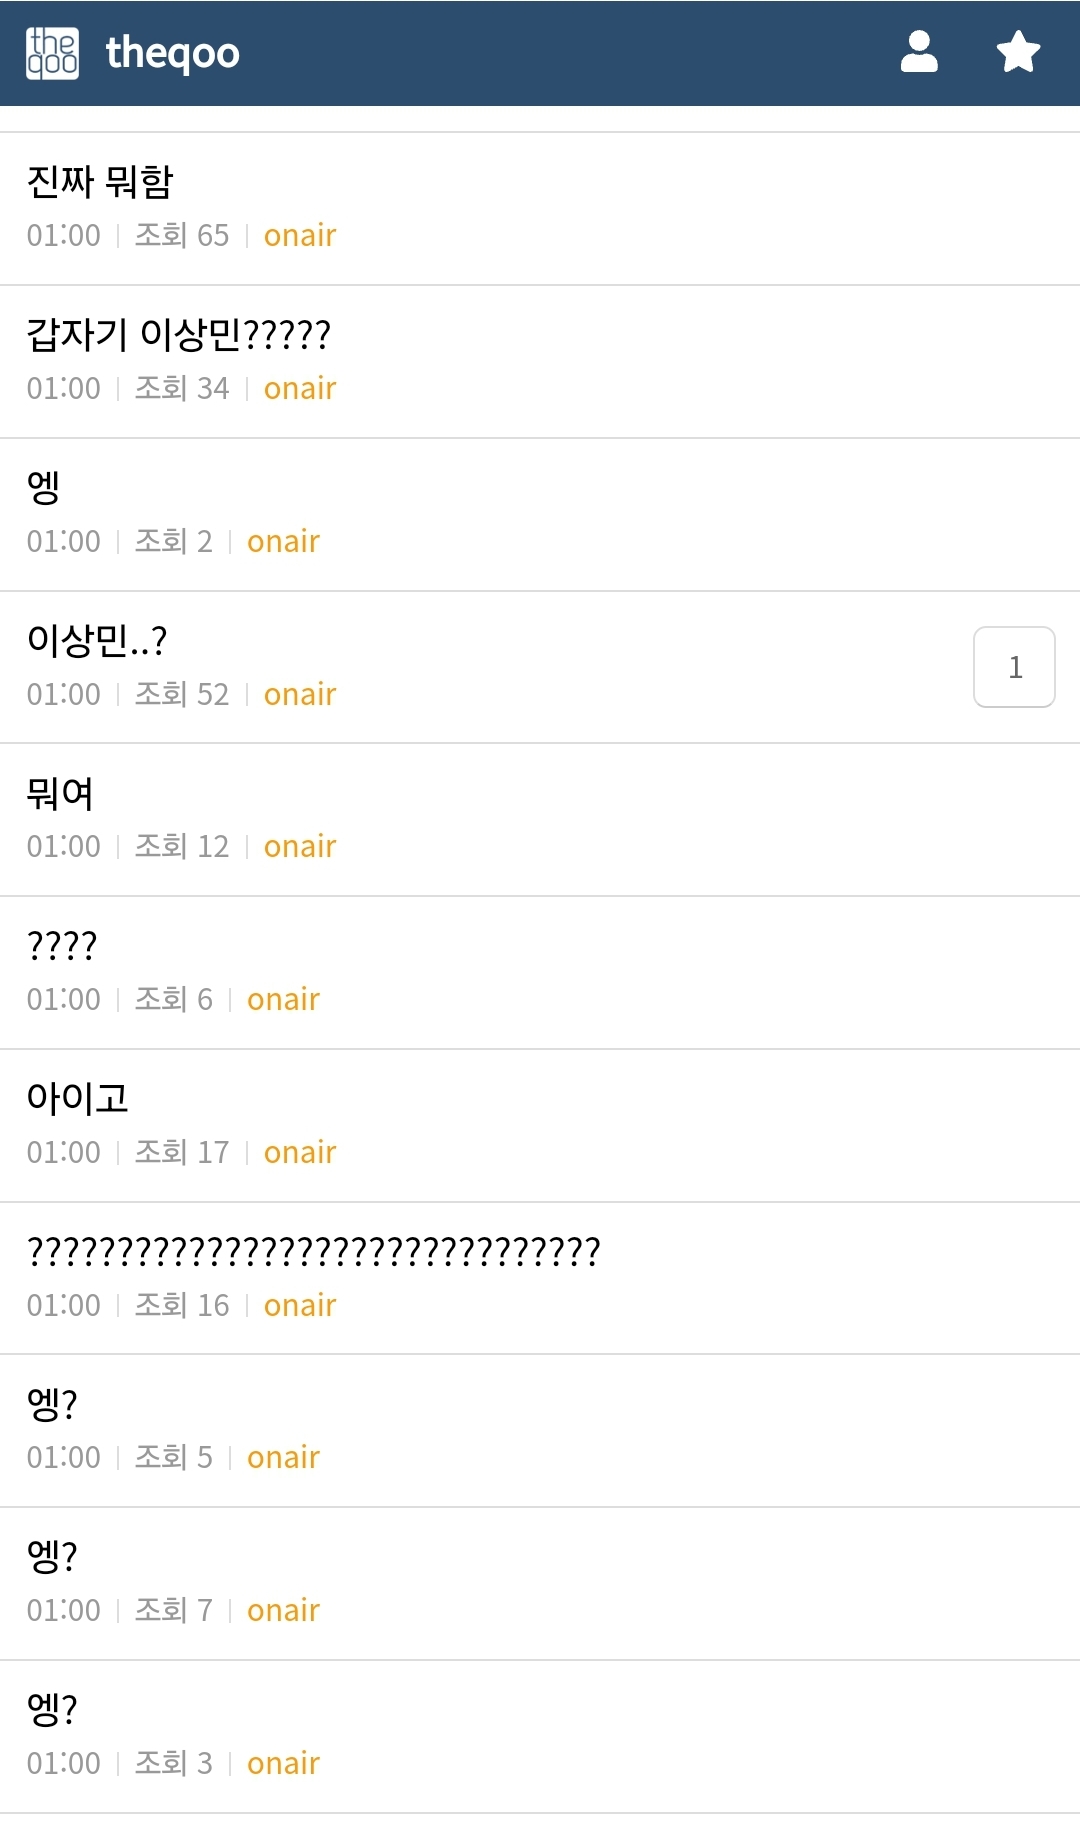
Task: Open the post with the long question-mark title
Action: pos(313,1252)
